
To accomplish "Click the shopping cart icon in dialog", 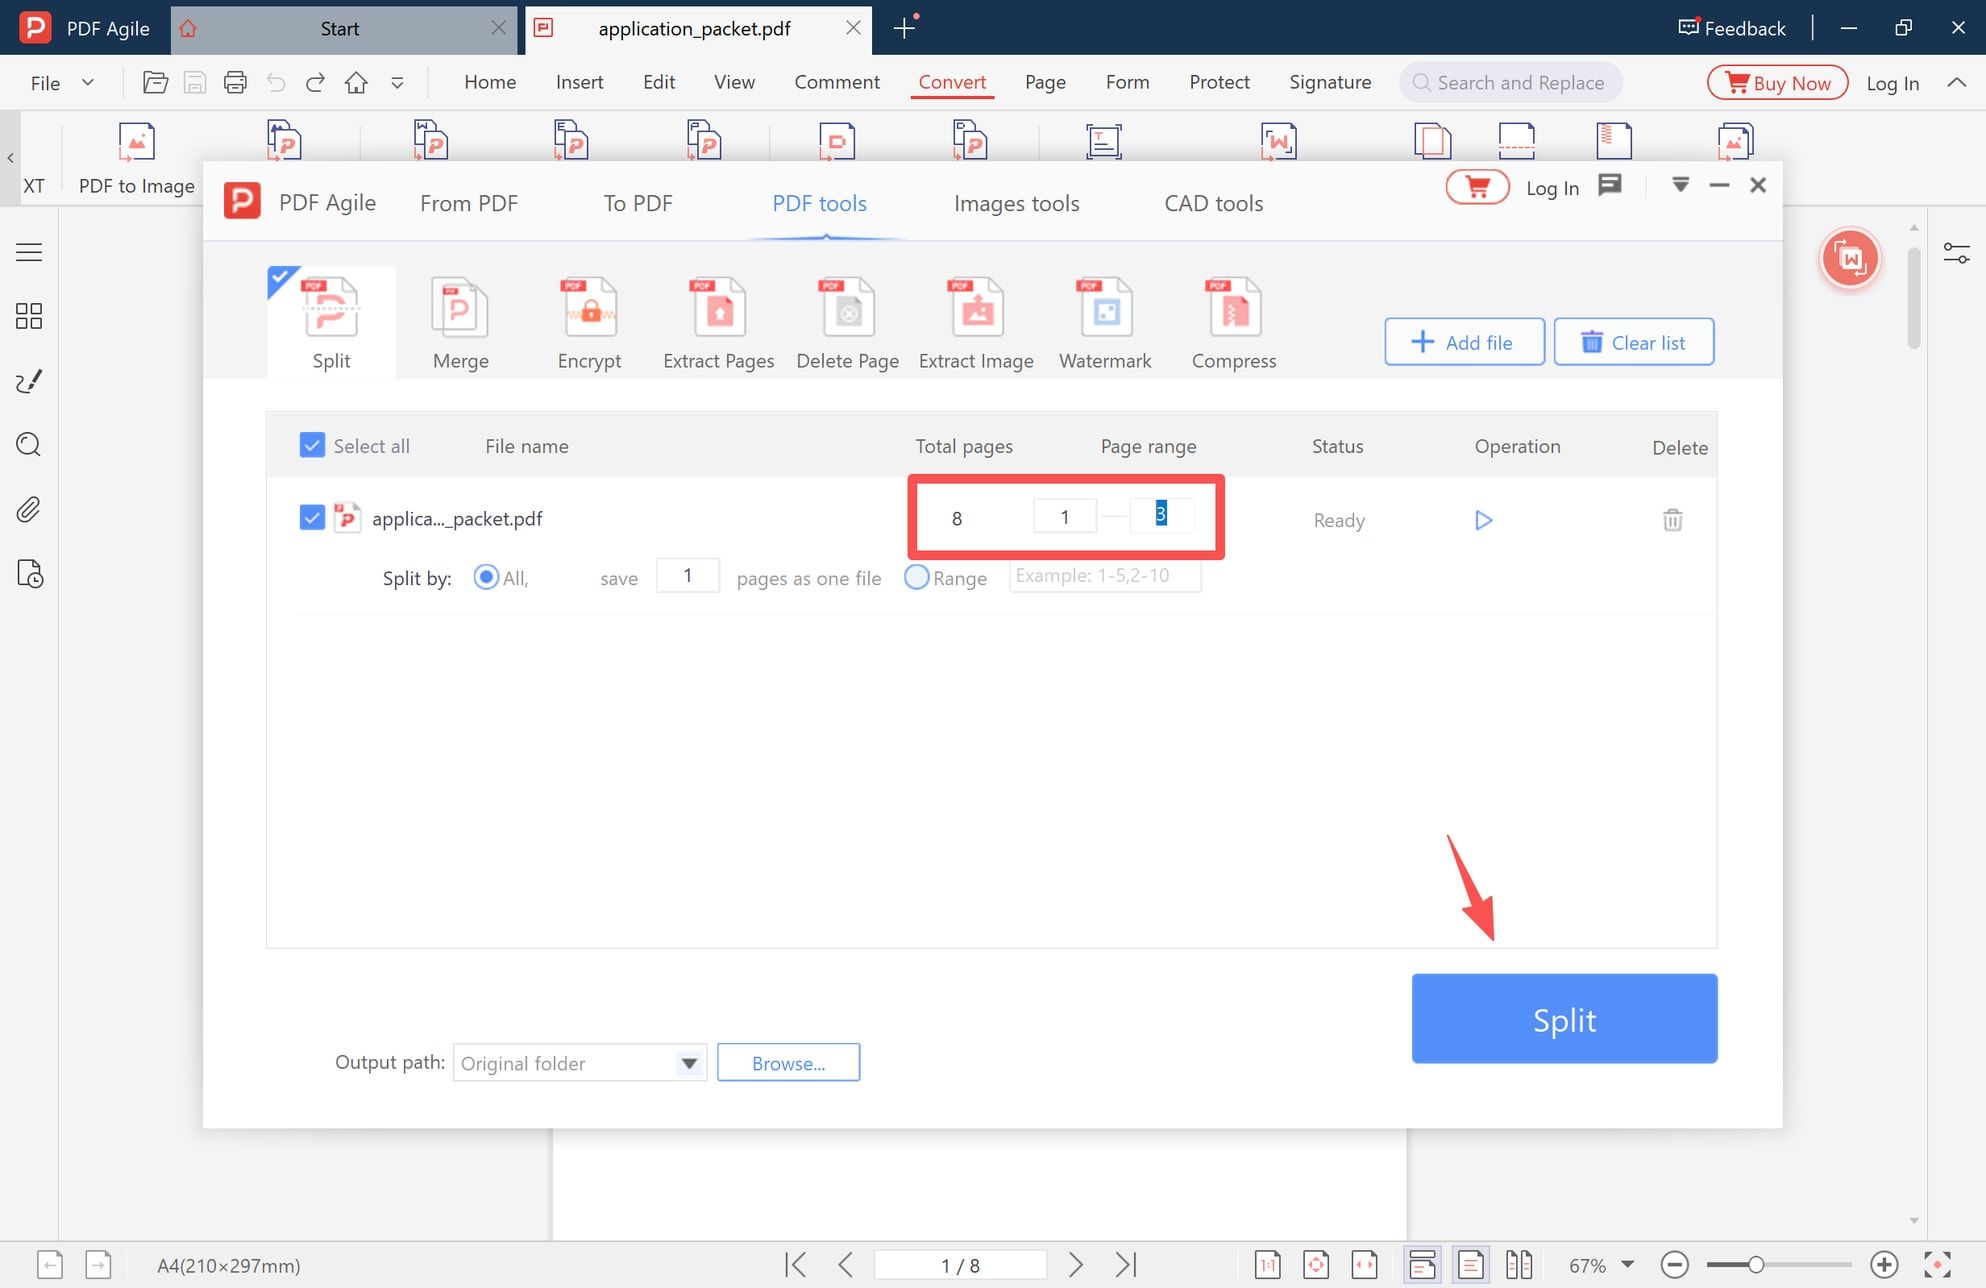I will pos(1477,187).
